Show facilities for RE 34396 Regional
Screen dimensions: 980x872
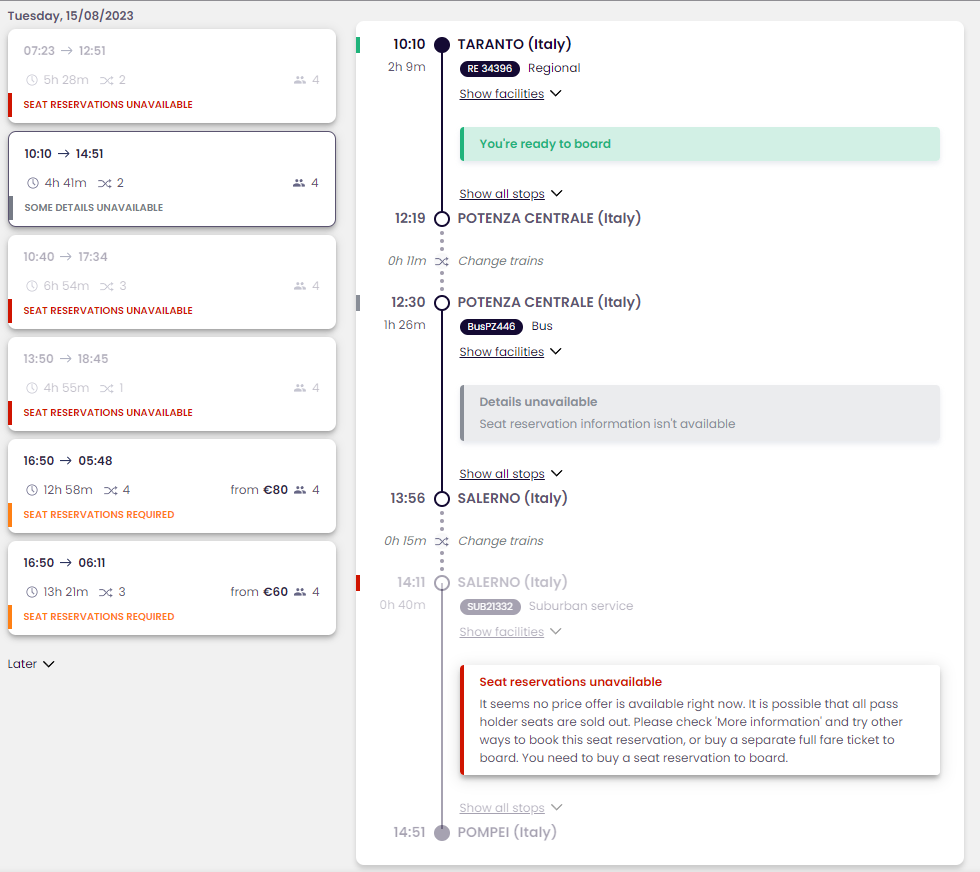pos(510,94)
